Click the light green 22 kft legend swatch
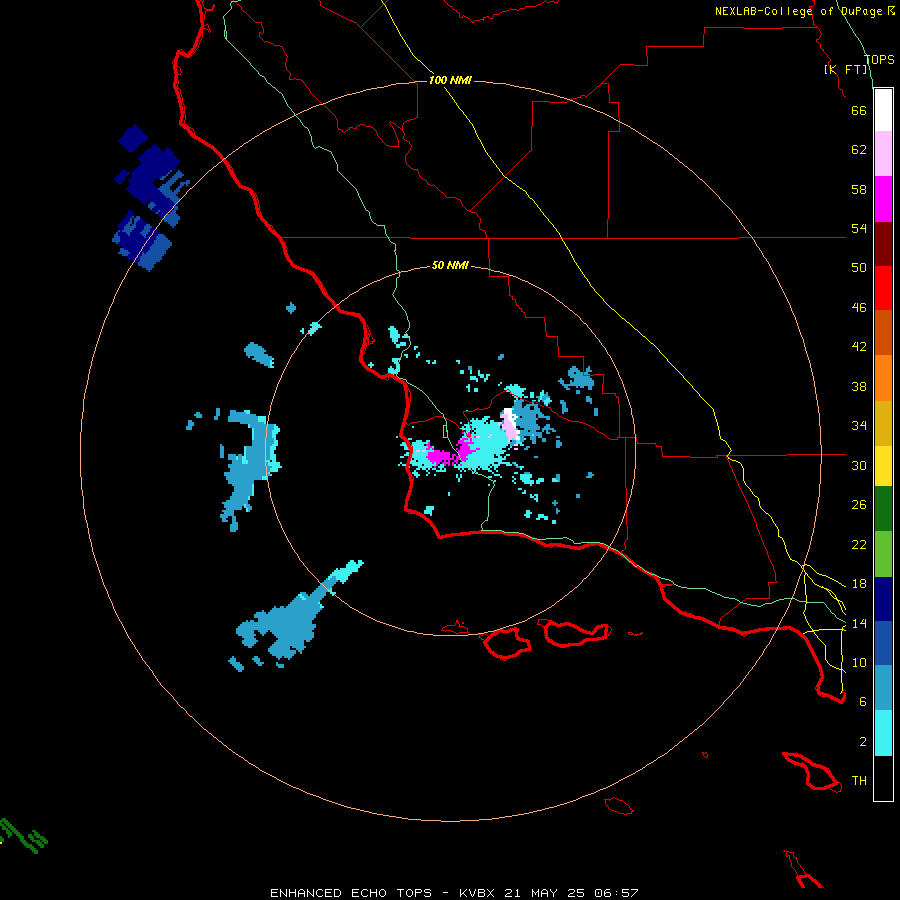900x900 pixels. pyautogui.click(x=883, y=554)
